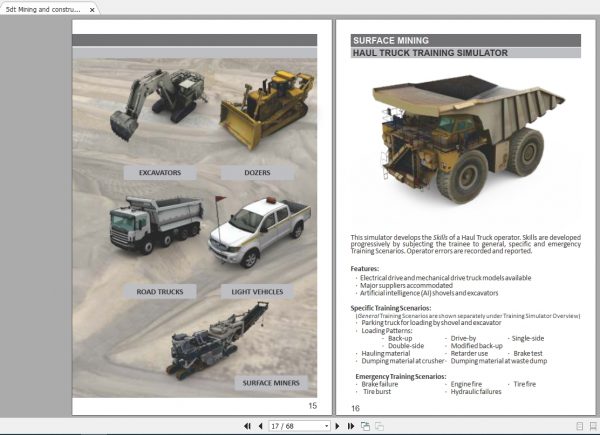Click the LIGHT VEHICLES label
This screenshot has width=600, height=435.
pos(257,292)
